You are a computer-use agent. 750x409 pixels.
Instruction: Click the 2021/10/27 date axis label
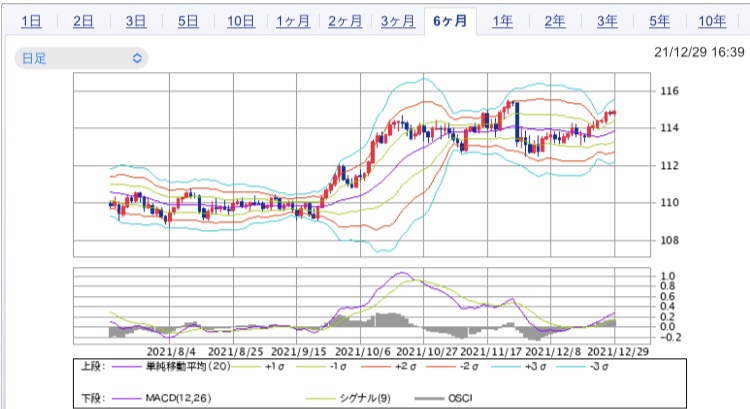coord(427,352)
